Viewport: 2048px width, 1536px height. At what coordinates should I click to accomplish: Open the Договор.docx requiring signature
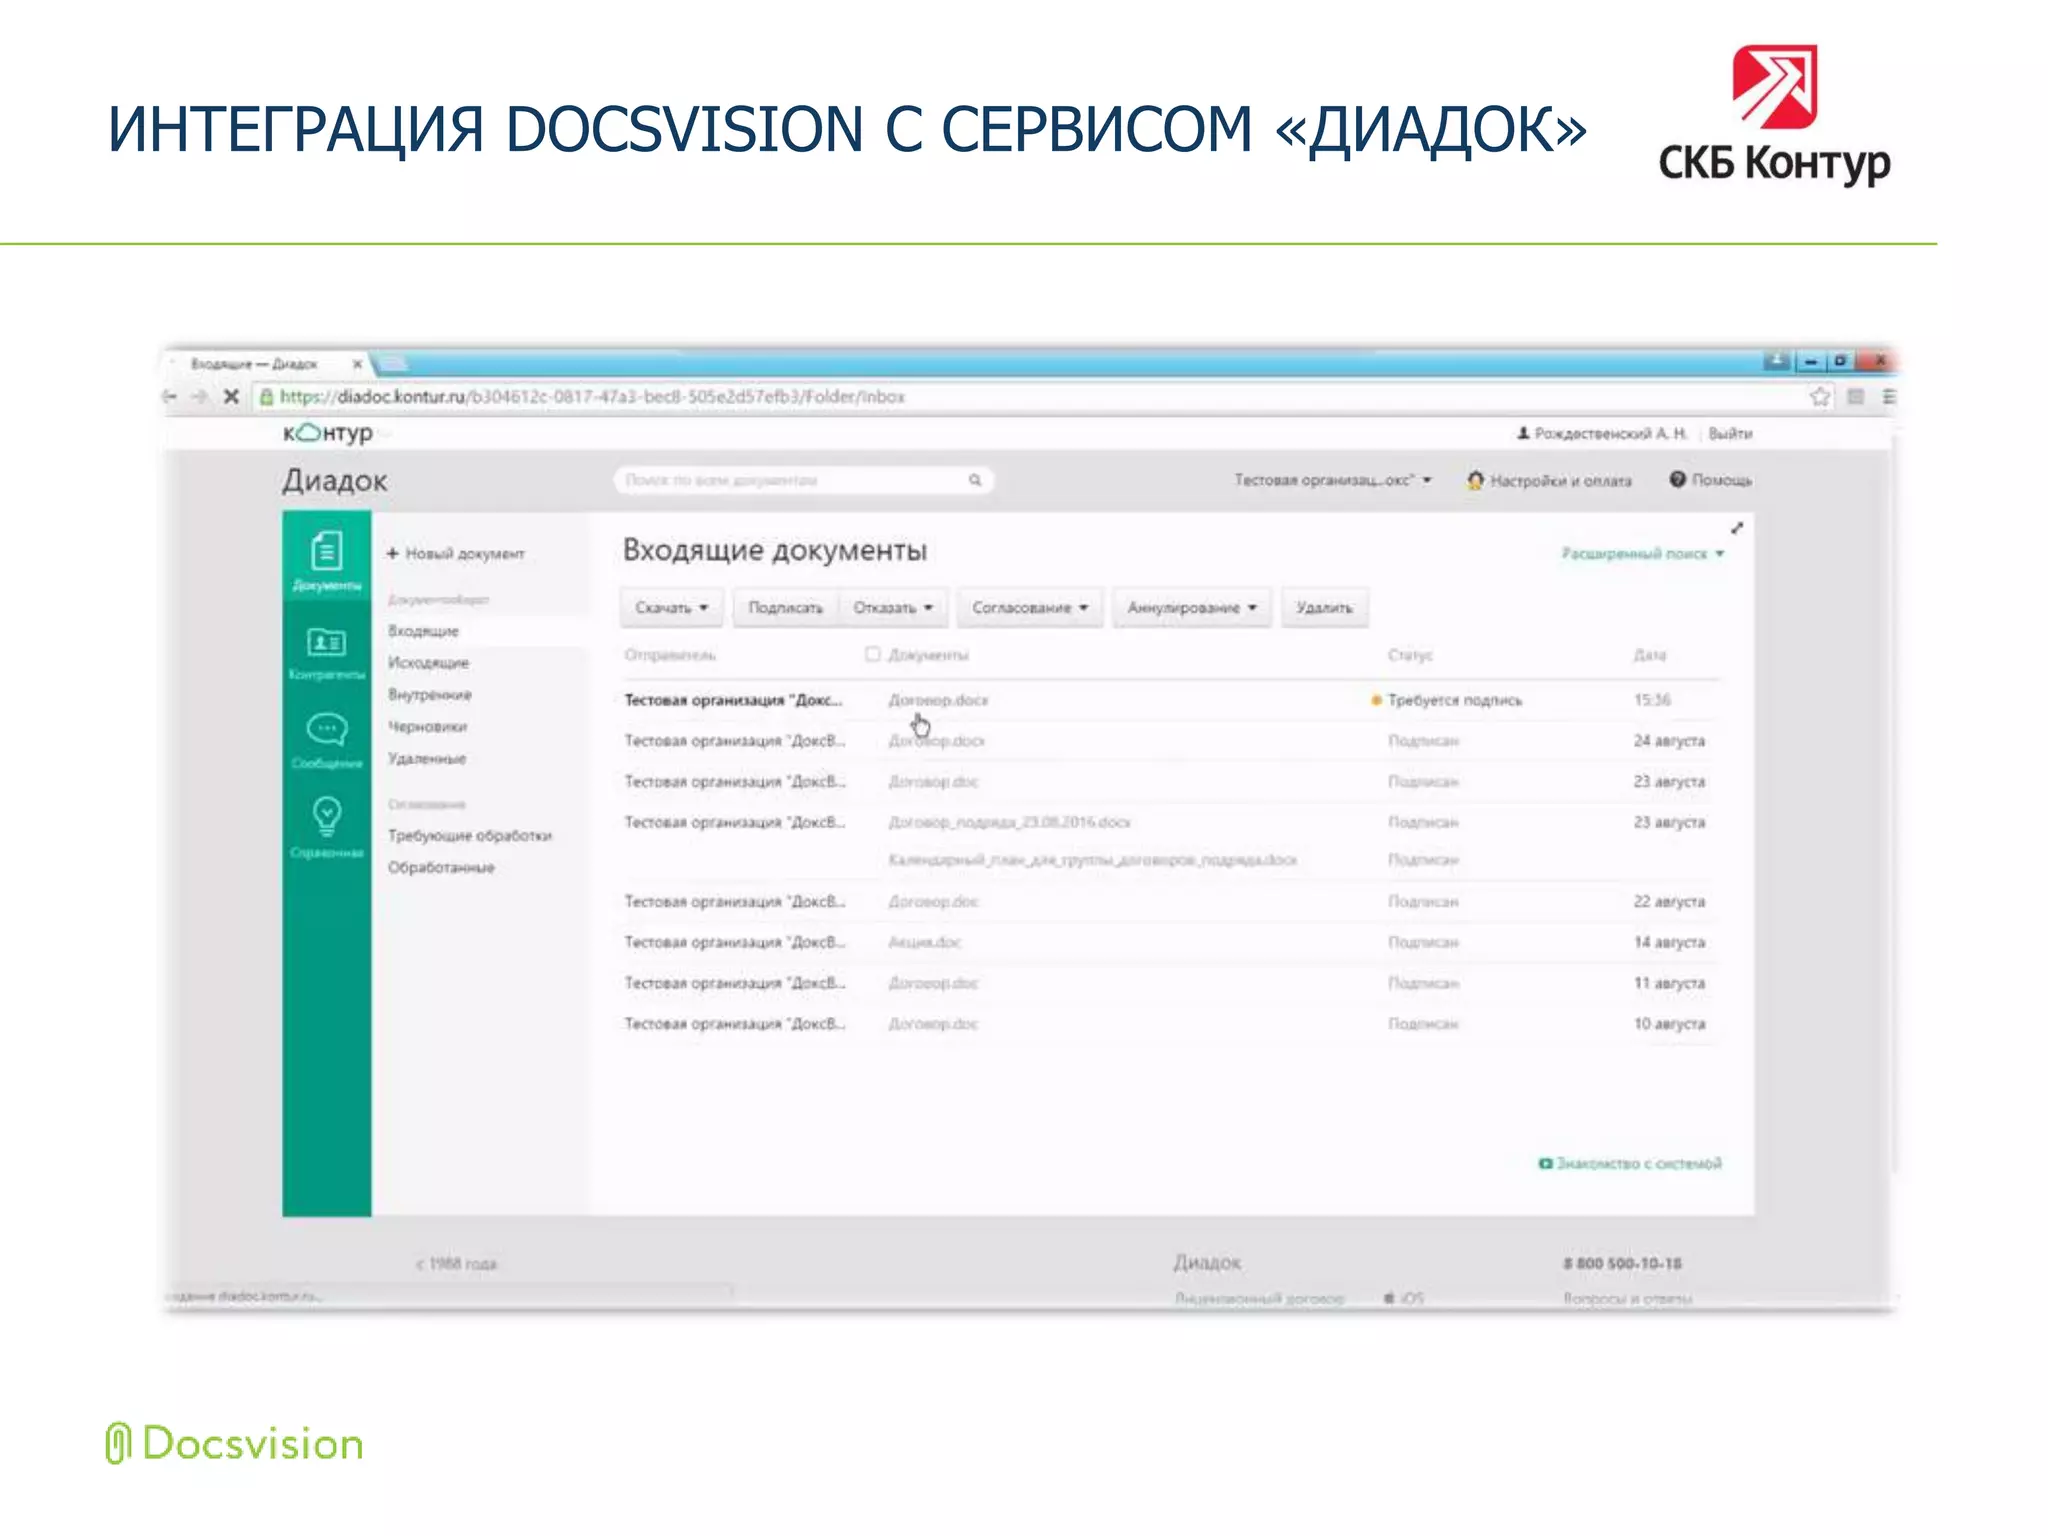(938, 700)
